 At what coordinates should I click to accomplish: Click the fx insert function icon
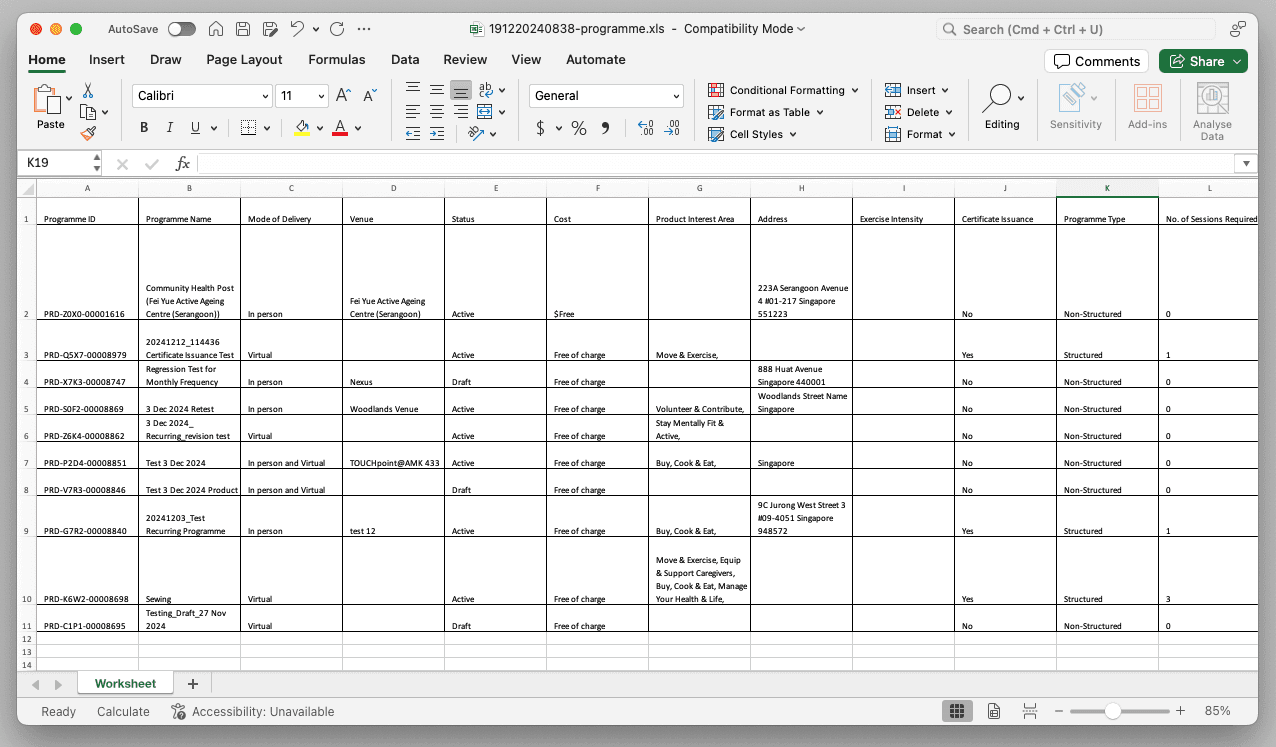(183, 163)
